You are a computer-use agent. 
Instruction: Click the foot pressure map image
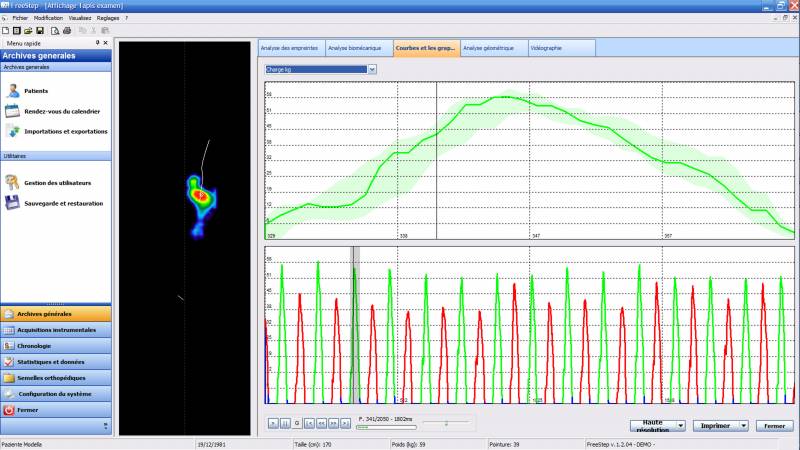(199, 197)
